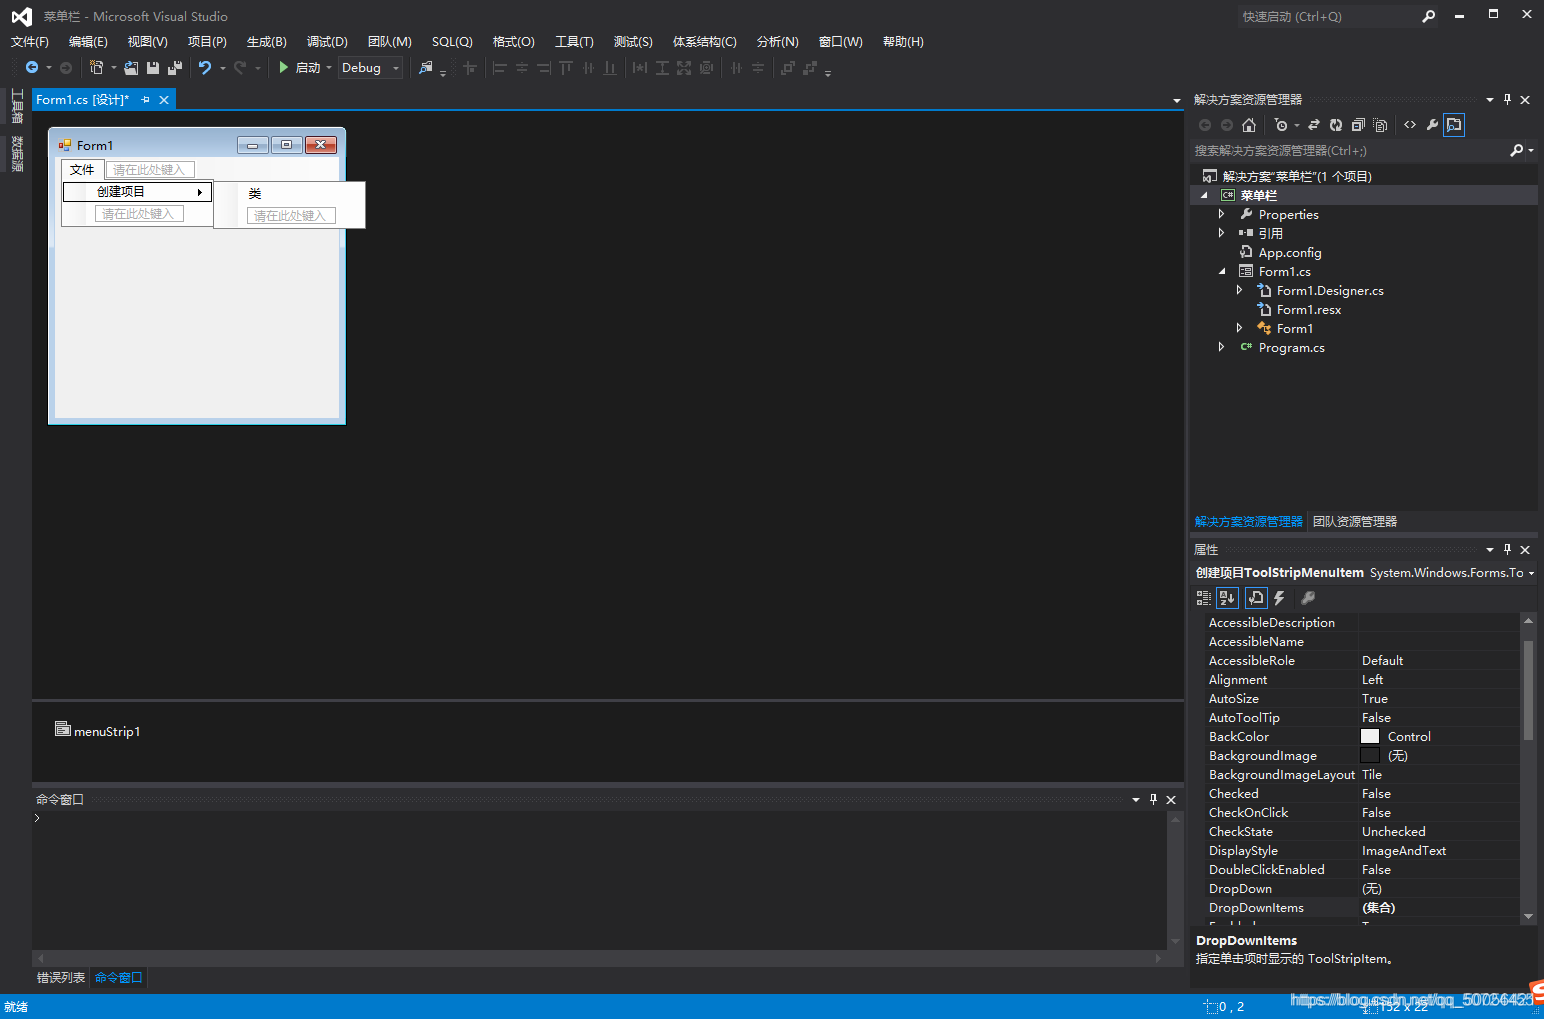Switch to the 错误列表 tab
The width and height of the screenshot is (1544, 1019).
click(61, 978)
